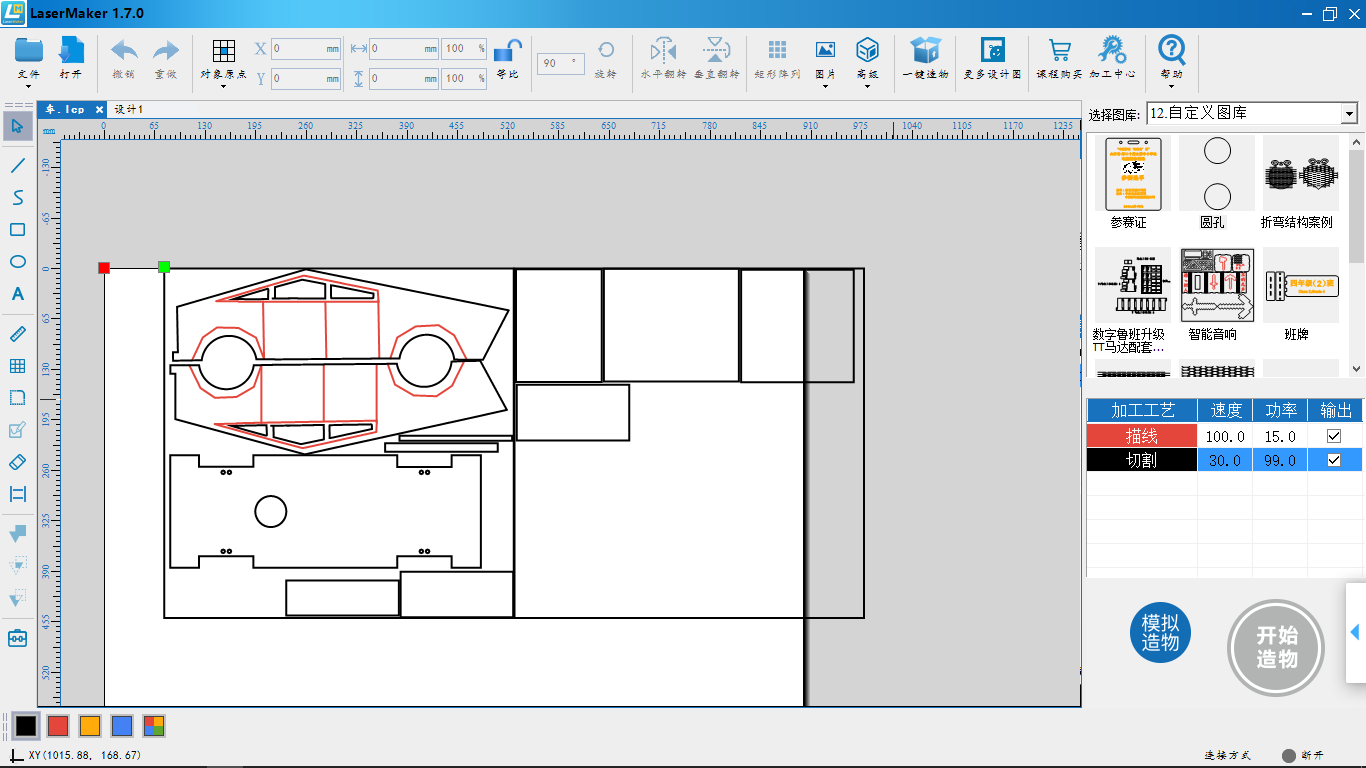Click the 开始造物 start button
Screen dimensions: 1366x768
[x=1276, y=648]
